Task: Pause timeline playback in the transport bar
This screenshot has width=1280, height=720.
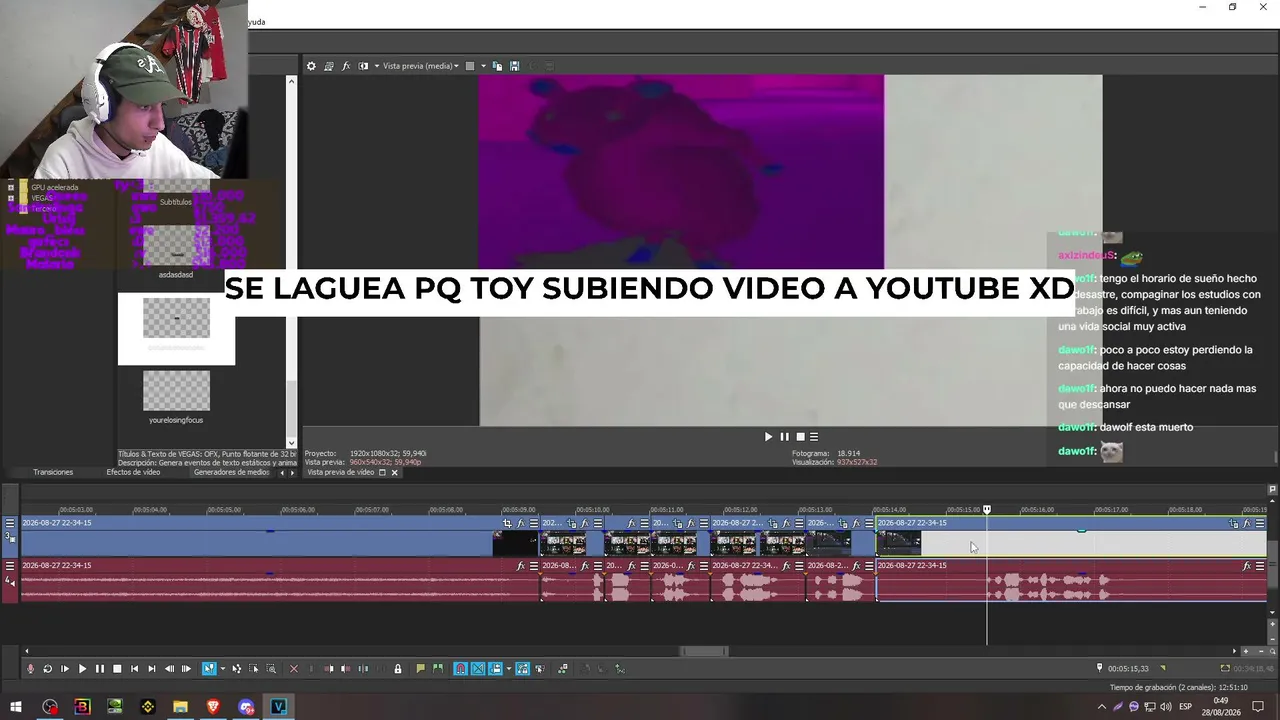Action: pyautogui.click(x=99, y=669)
